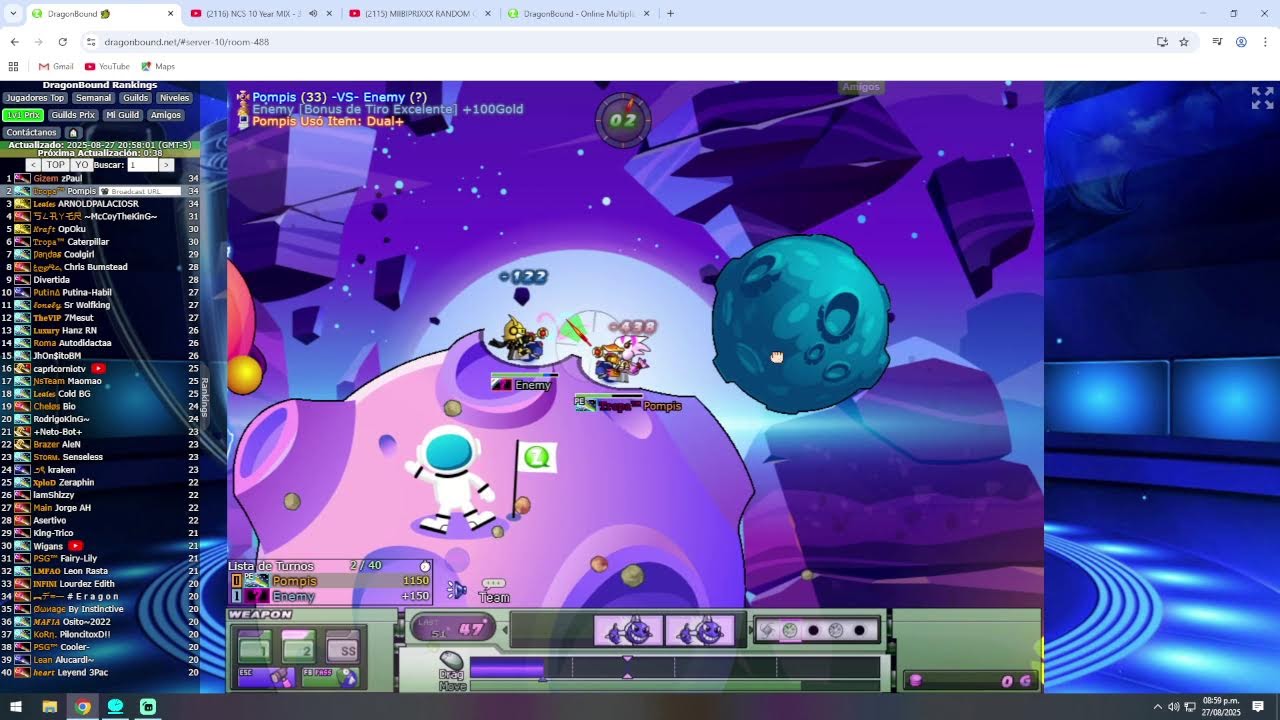Show hidden system tray icons

(1158, 707)
